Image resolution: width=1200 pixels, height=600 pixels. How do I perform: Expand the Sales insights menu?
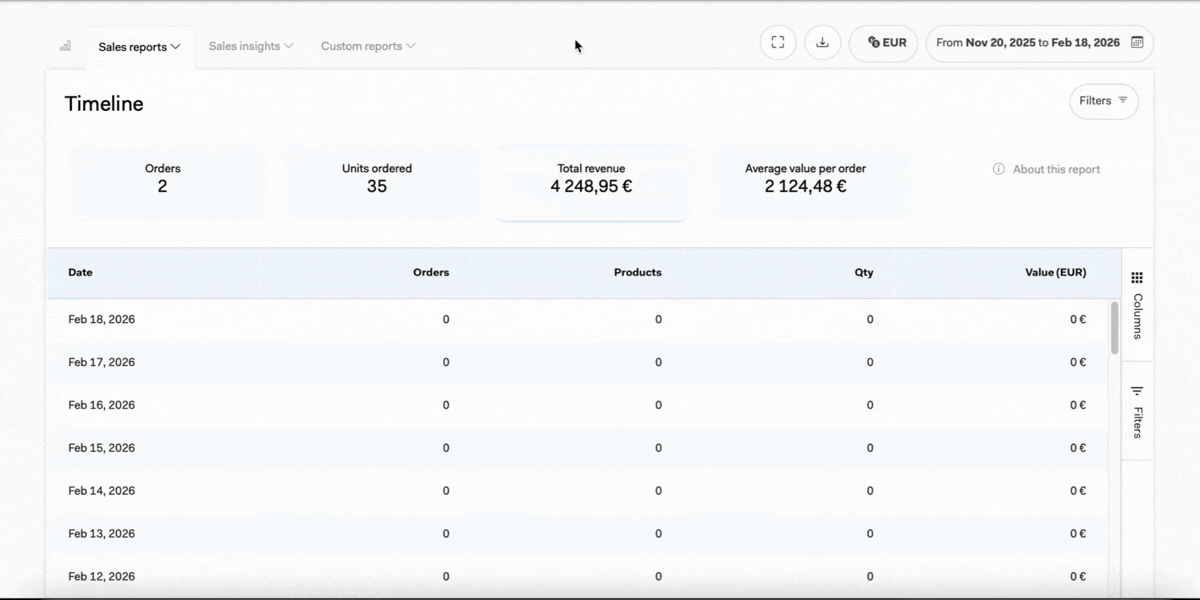tap(250, 46)
